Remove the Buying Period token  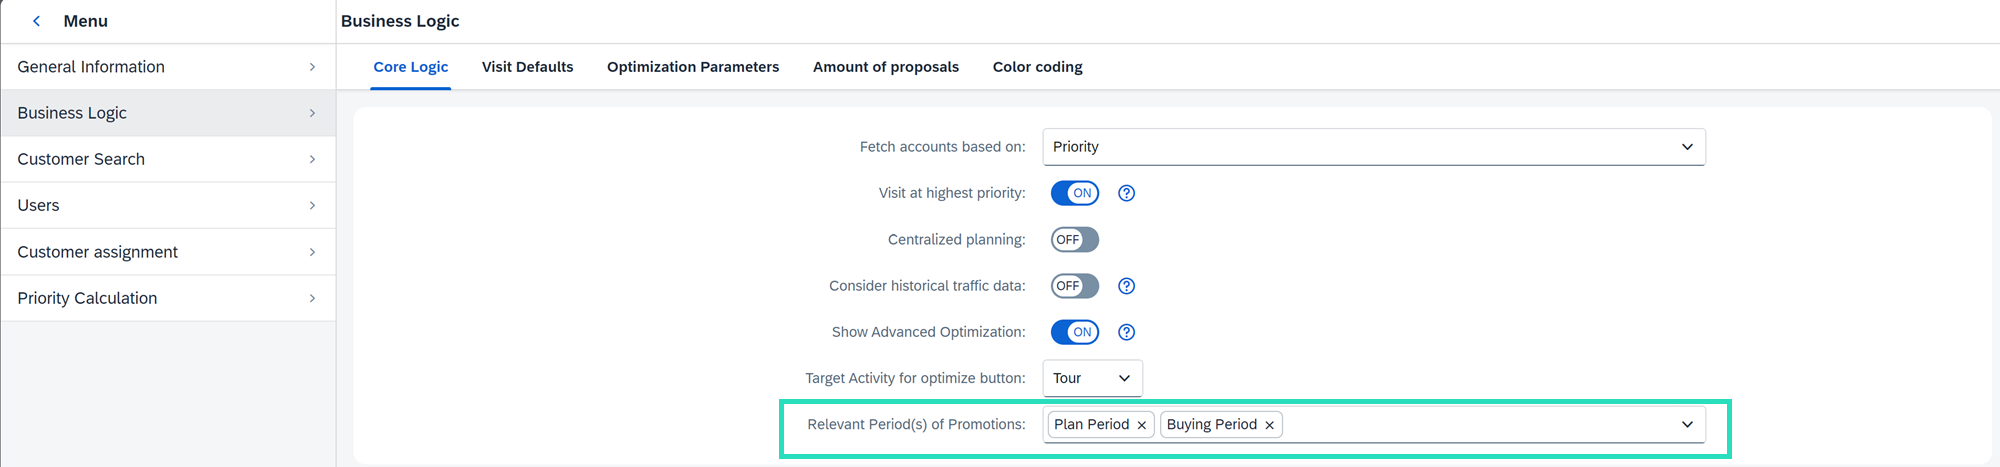(1270, 425)
